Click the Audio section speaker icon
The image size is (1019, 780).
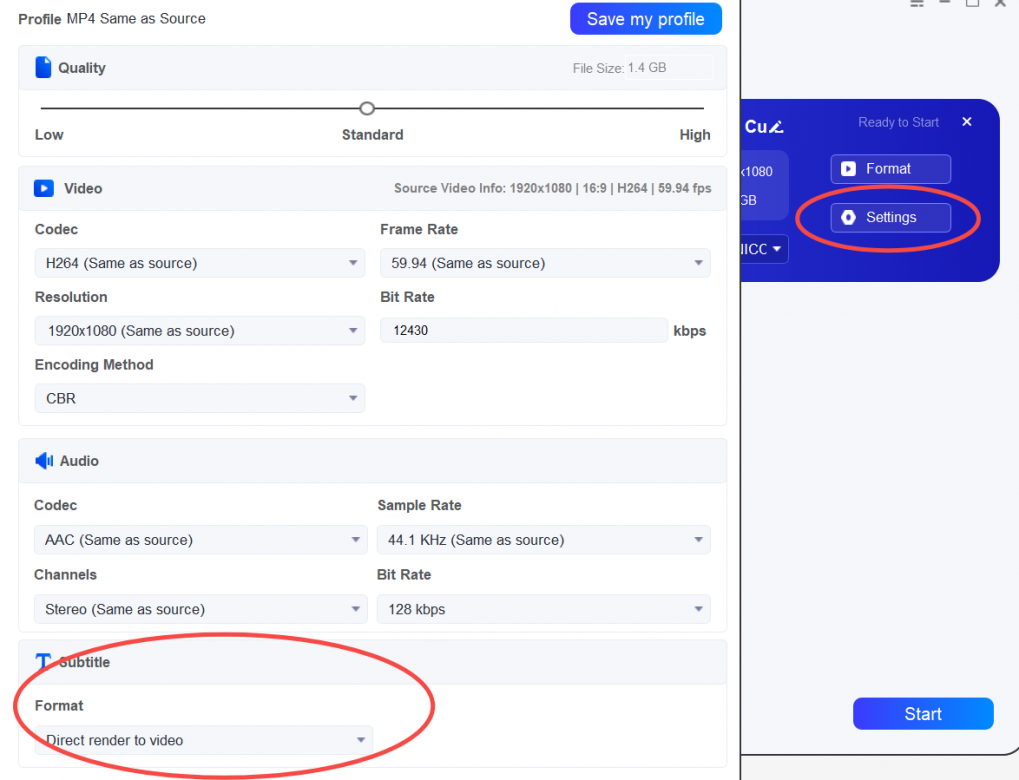point(44,461)
